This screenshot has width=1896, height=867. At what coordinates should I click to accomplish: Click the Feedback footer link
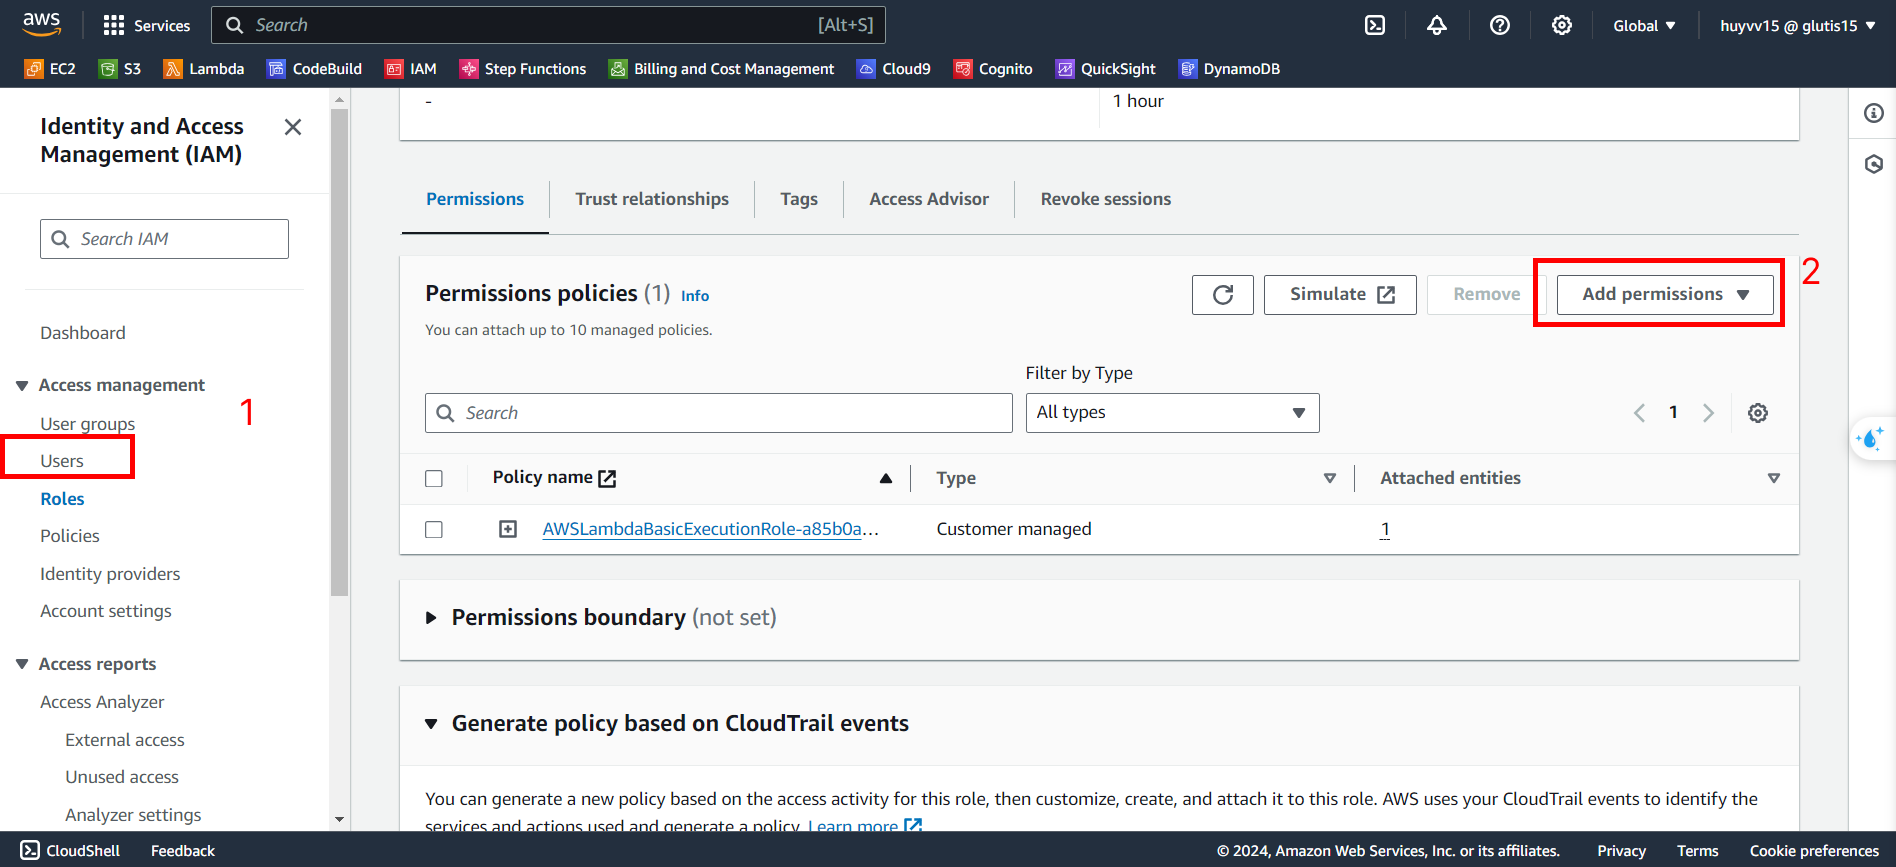coord(183,851)
